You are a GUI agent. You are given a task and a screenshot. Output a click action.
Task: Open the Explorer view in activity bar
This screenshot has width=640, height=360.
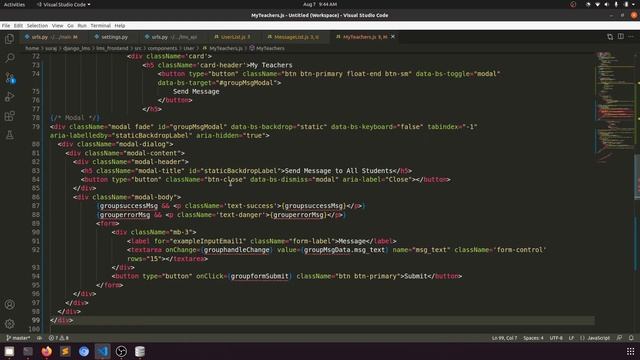tap(9, 39)
